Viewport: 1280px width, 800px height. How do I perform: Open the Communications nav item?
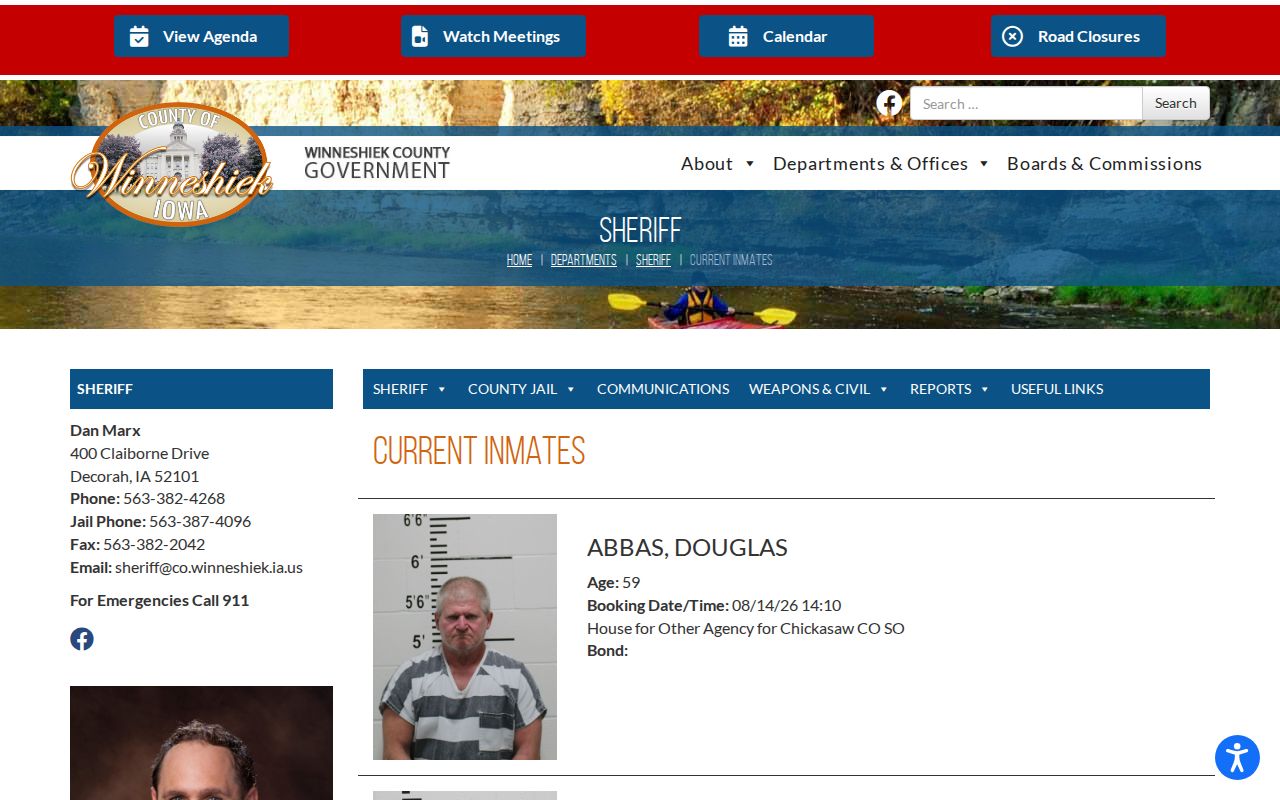click(663, 389)
